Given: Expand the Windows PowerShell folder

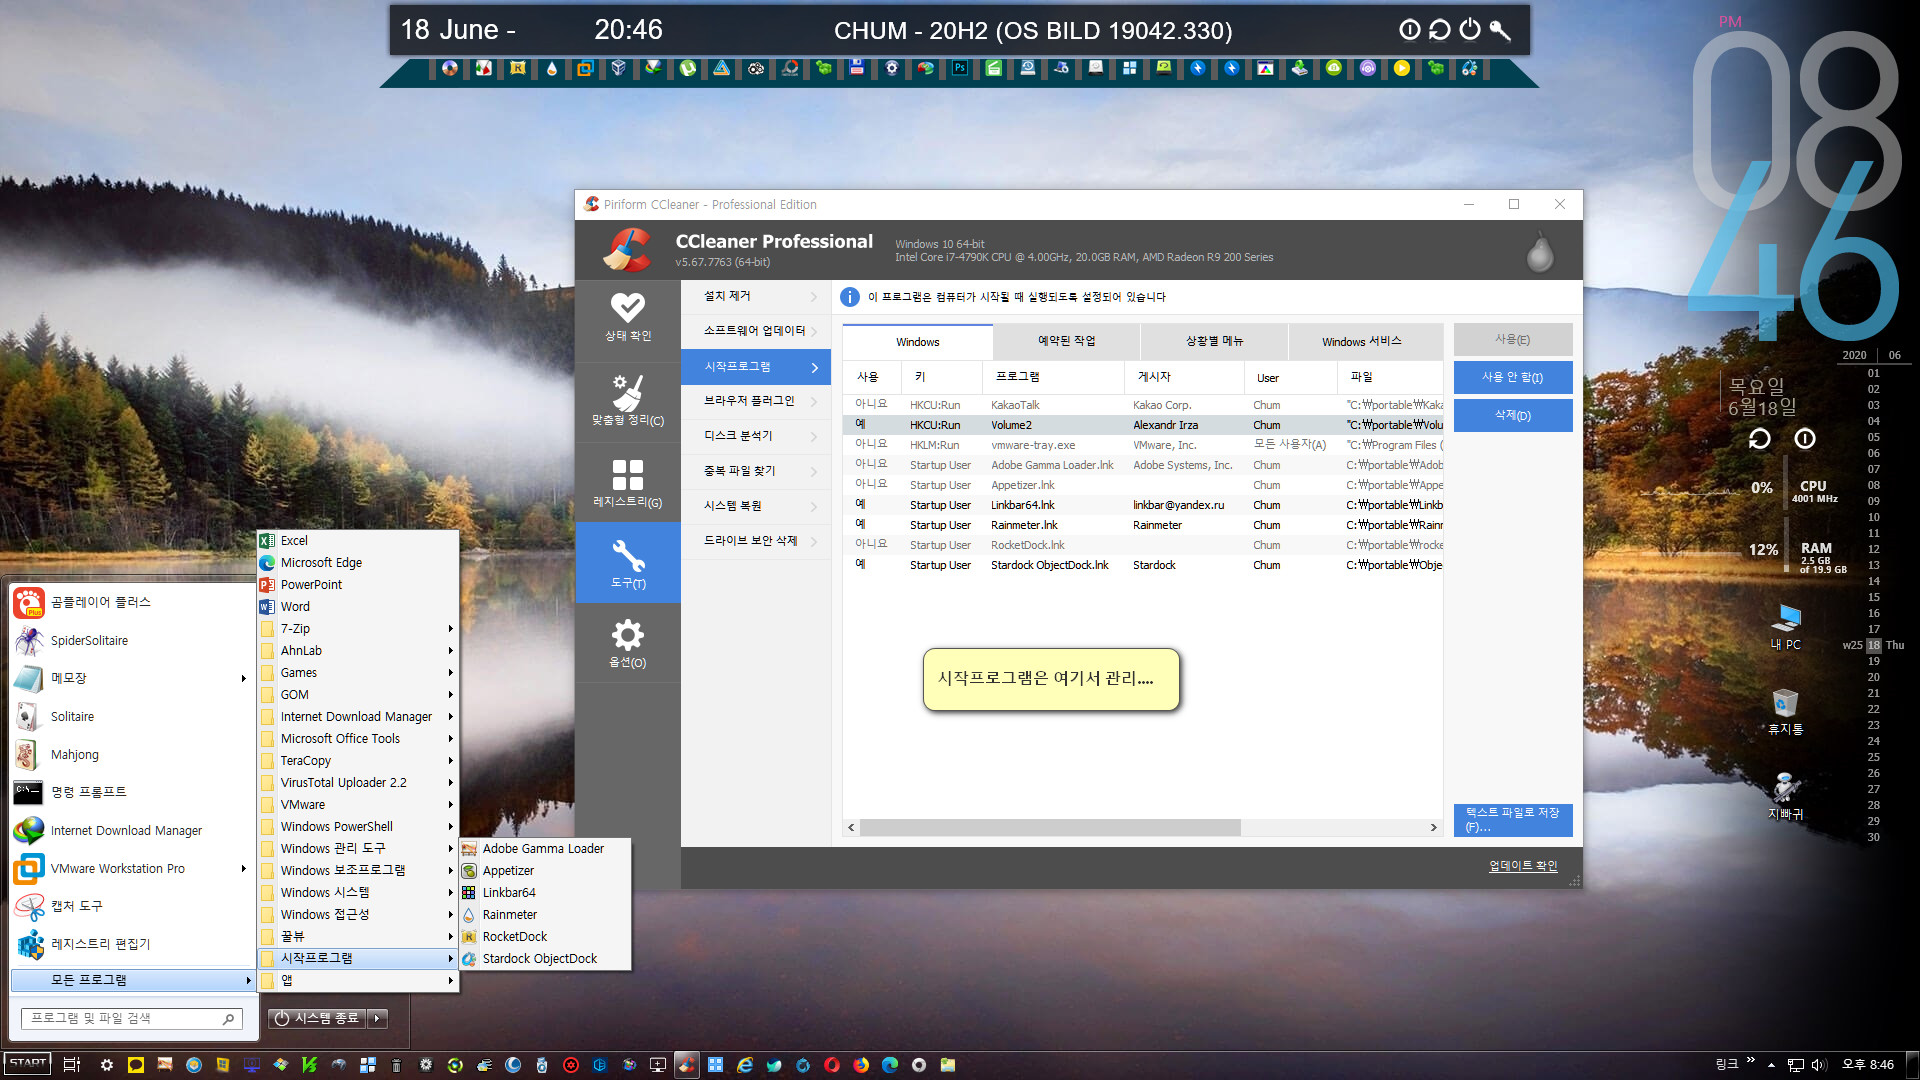Looking at the screenshot, I should point(357,826).
